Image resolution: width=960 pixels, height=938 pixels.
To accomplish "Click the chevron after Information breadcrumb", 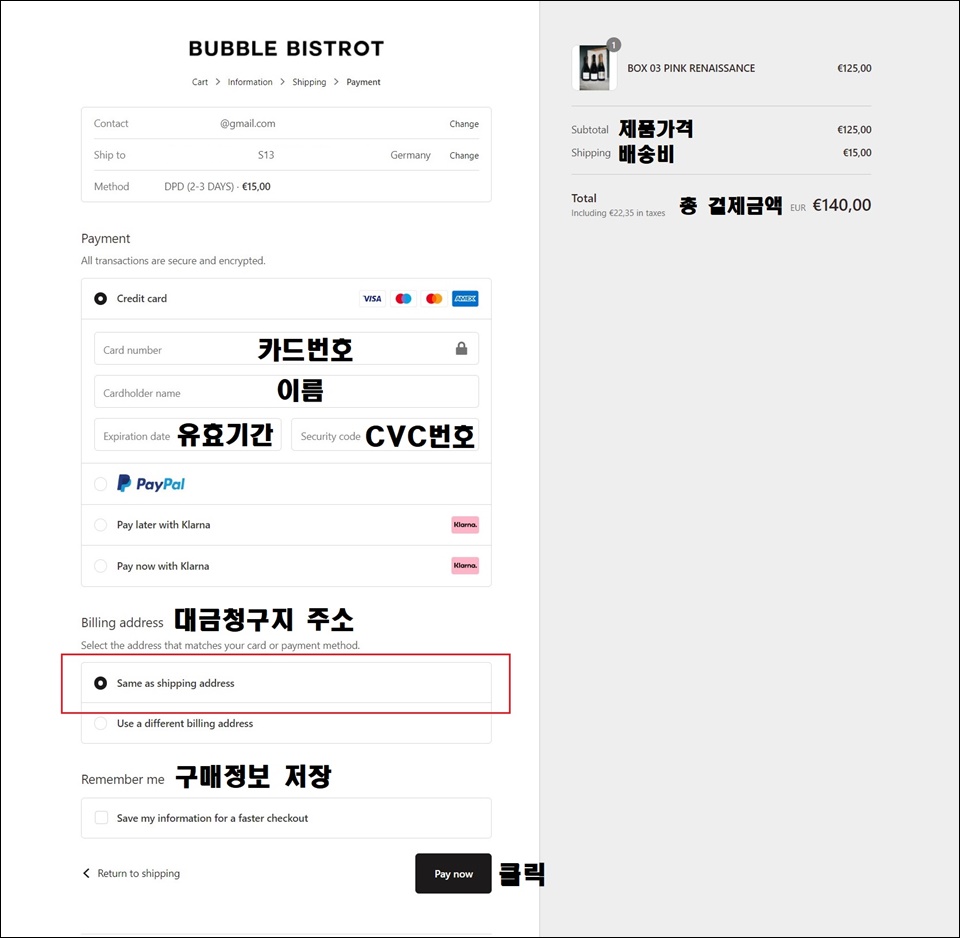I will coord(282,81).
